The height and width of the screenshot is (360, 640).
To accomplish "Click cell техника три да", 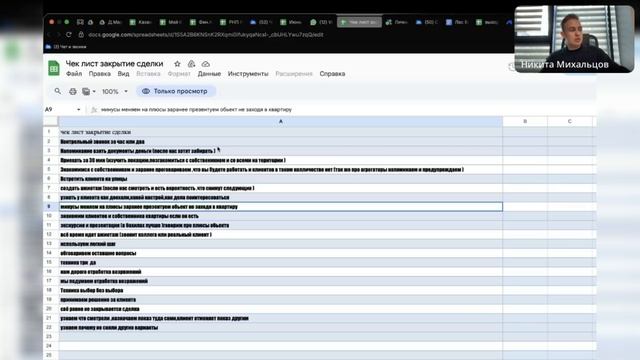I will pos(280,262).
